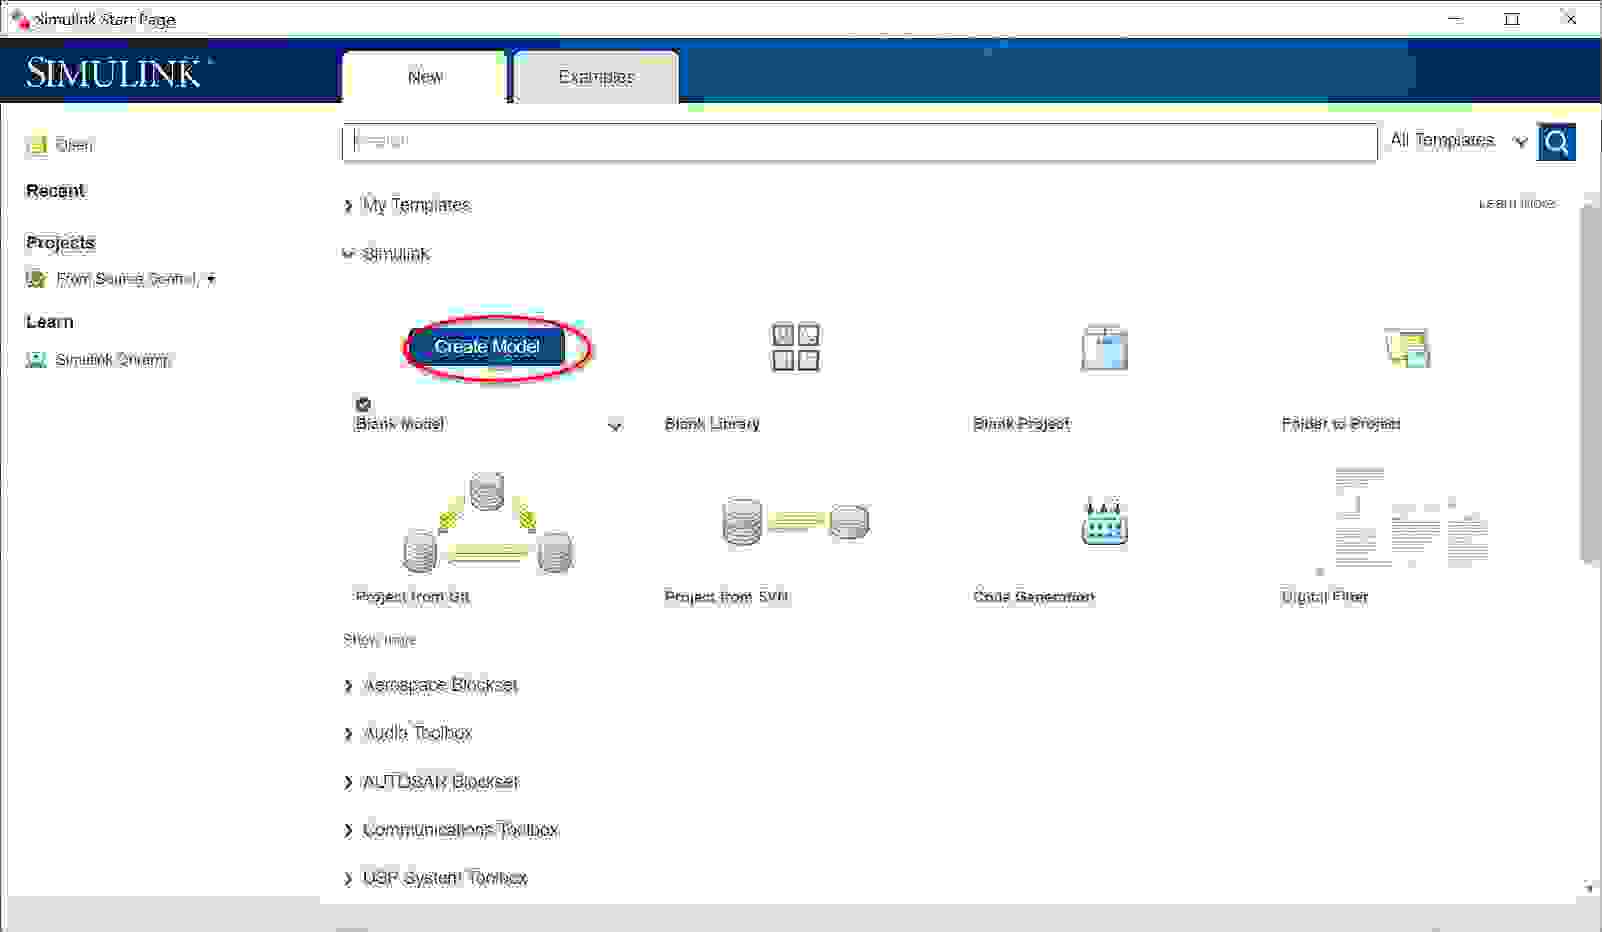Select the Blank Project template icon
The height and width of the screenshot is (932, 1602).
pyautogui.click(x=1104, y=348)
